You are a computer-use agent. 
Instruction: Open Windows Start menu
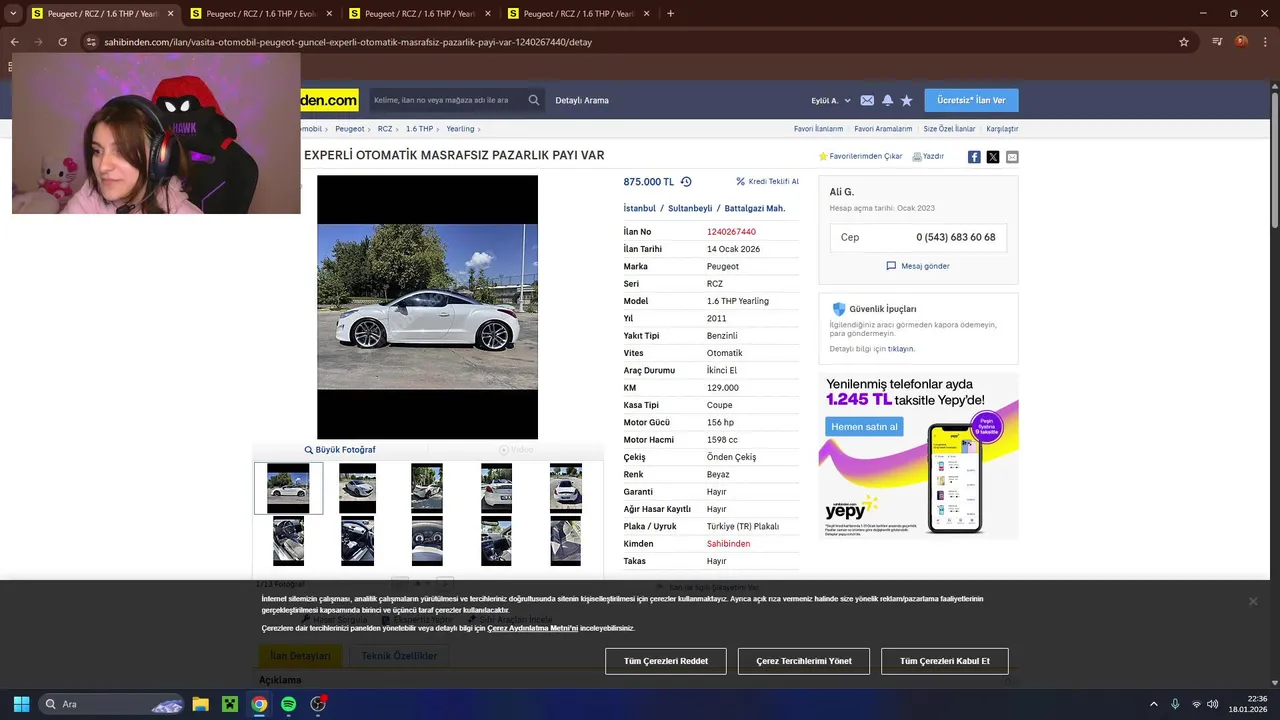tap(21, 704)
